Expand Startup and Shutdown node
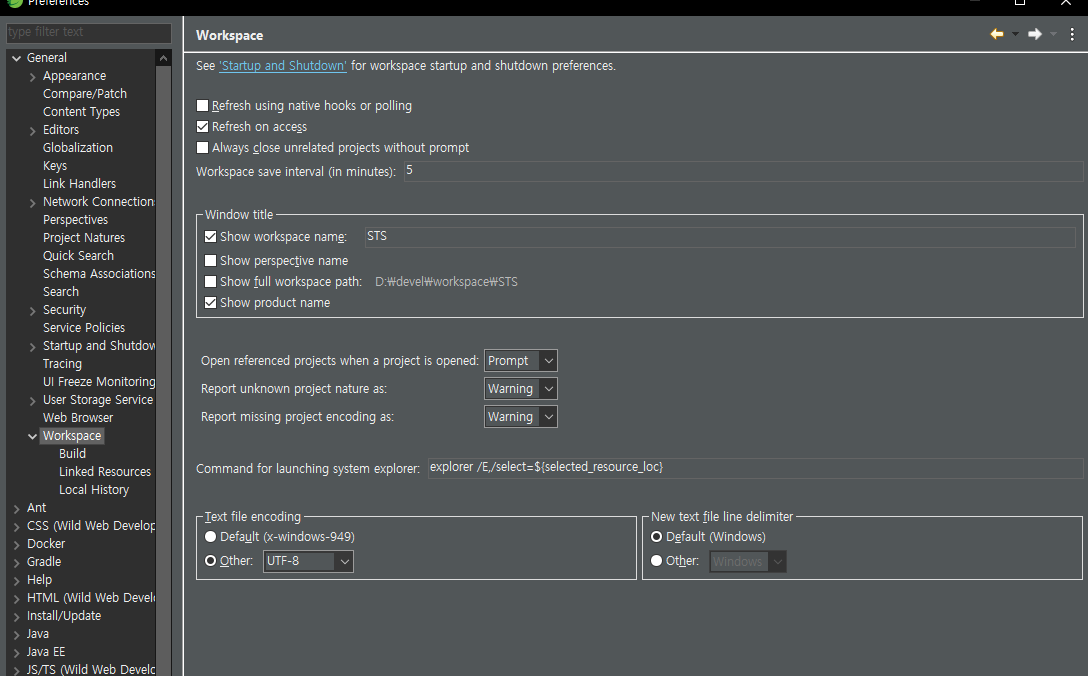The image size is (1088, 676). pos(33,346)
